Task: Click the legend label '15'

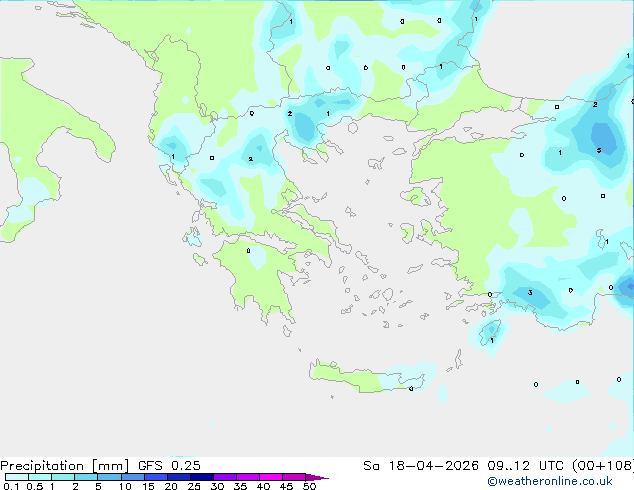Action: pos(148,486)
